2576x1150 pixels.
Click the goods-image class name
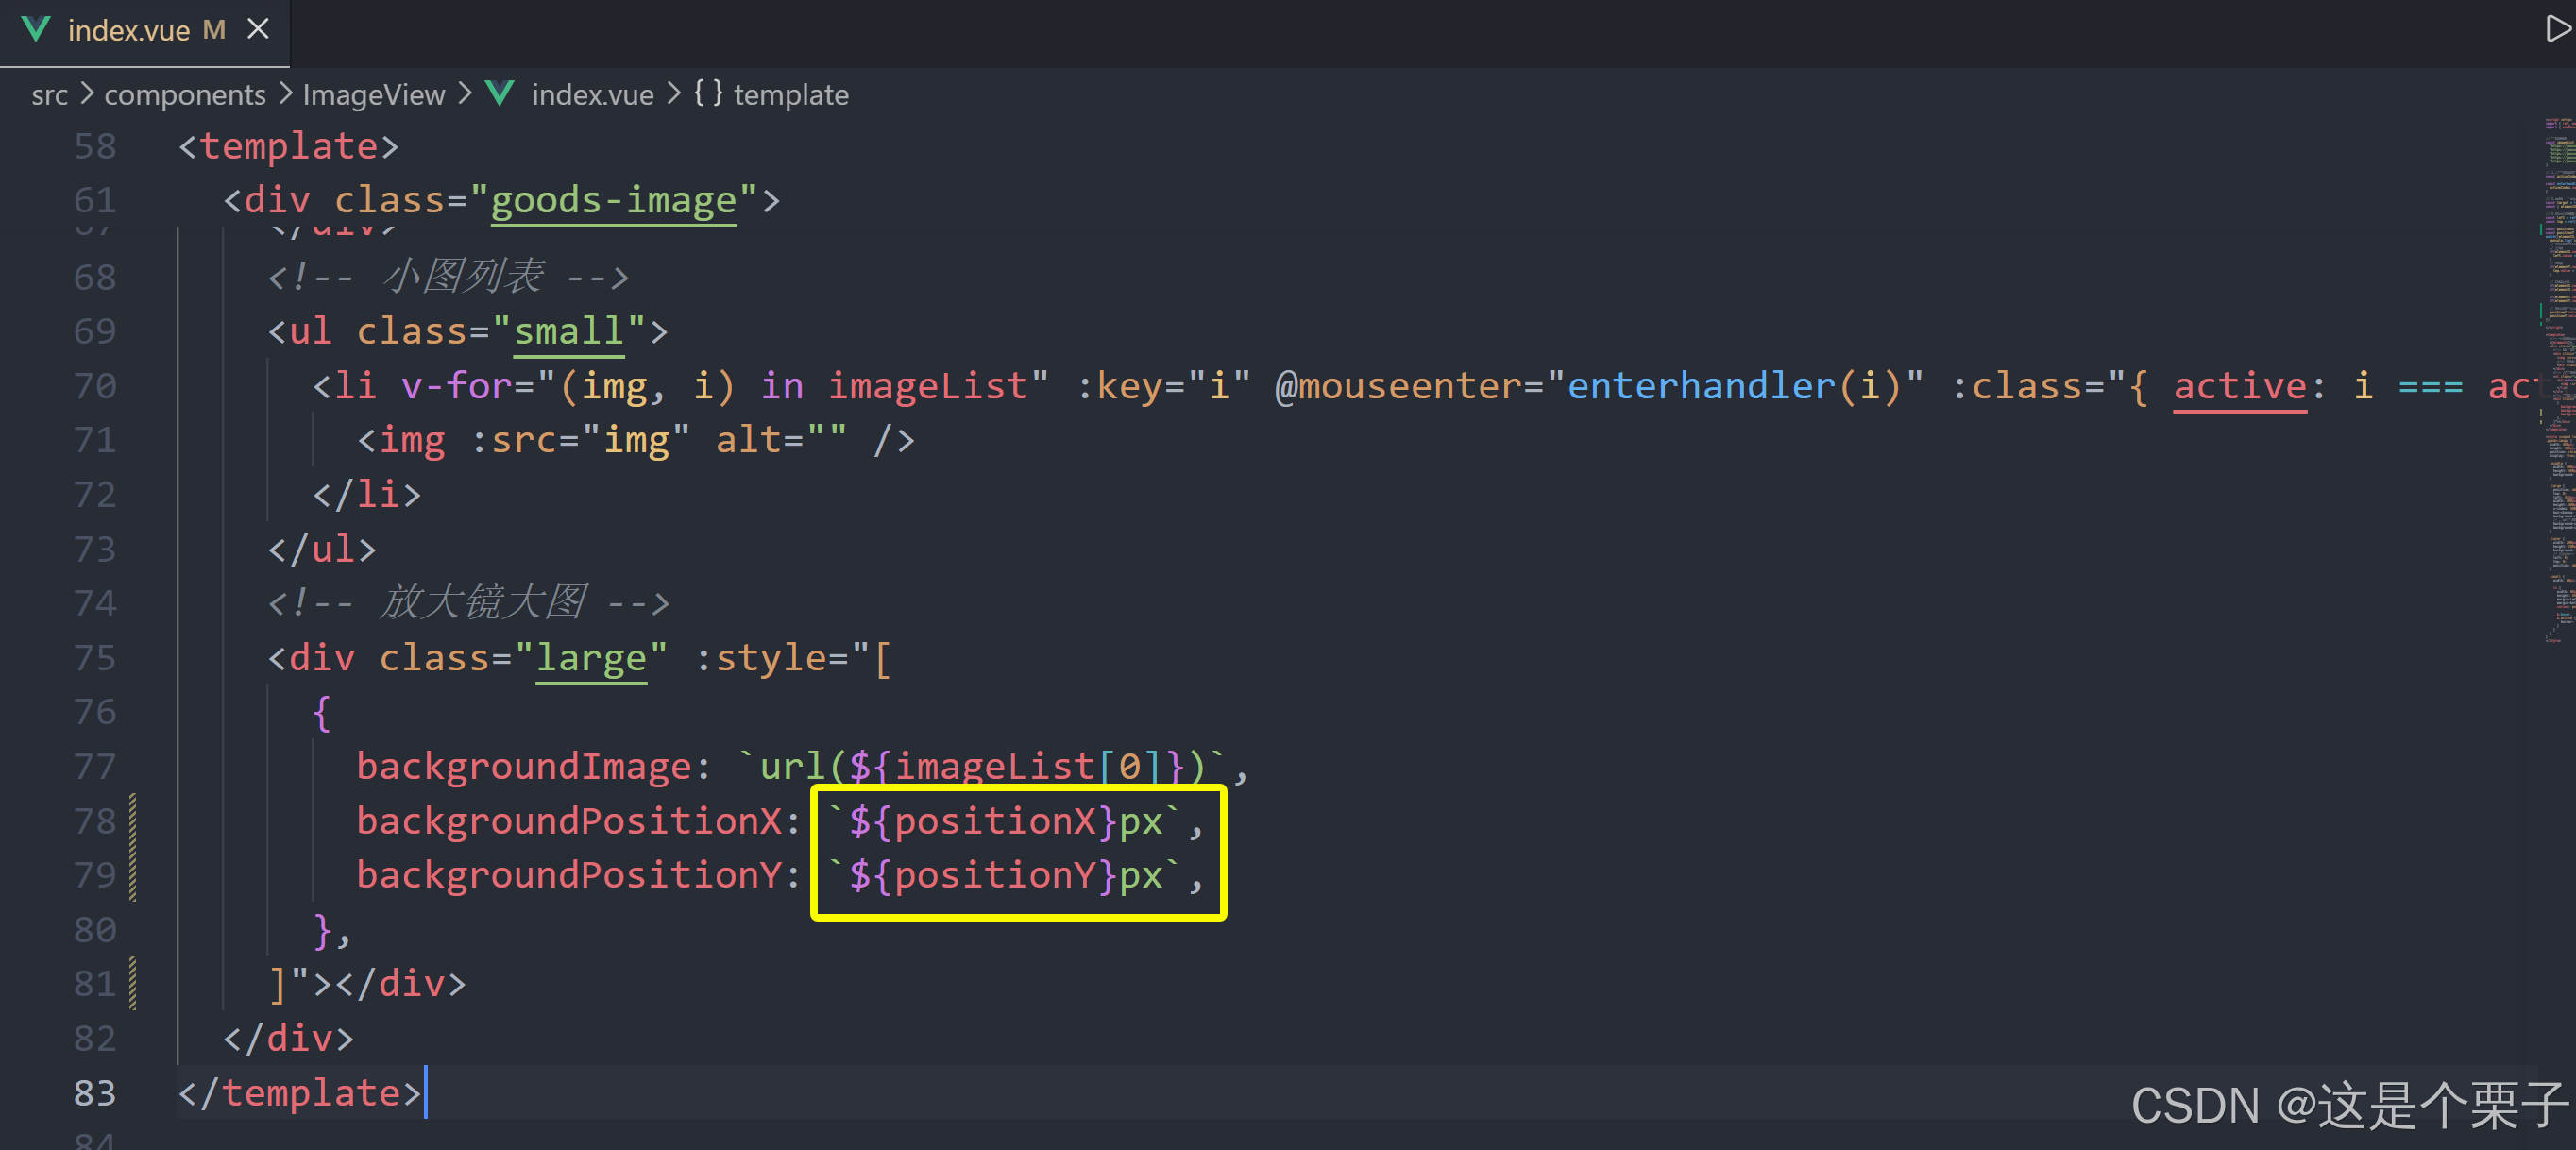click(x=613, y=201)
